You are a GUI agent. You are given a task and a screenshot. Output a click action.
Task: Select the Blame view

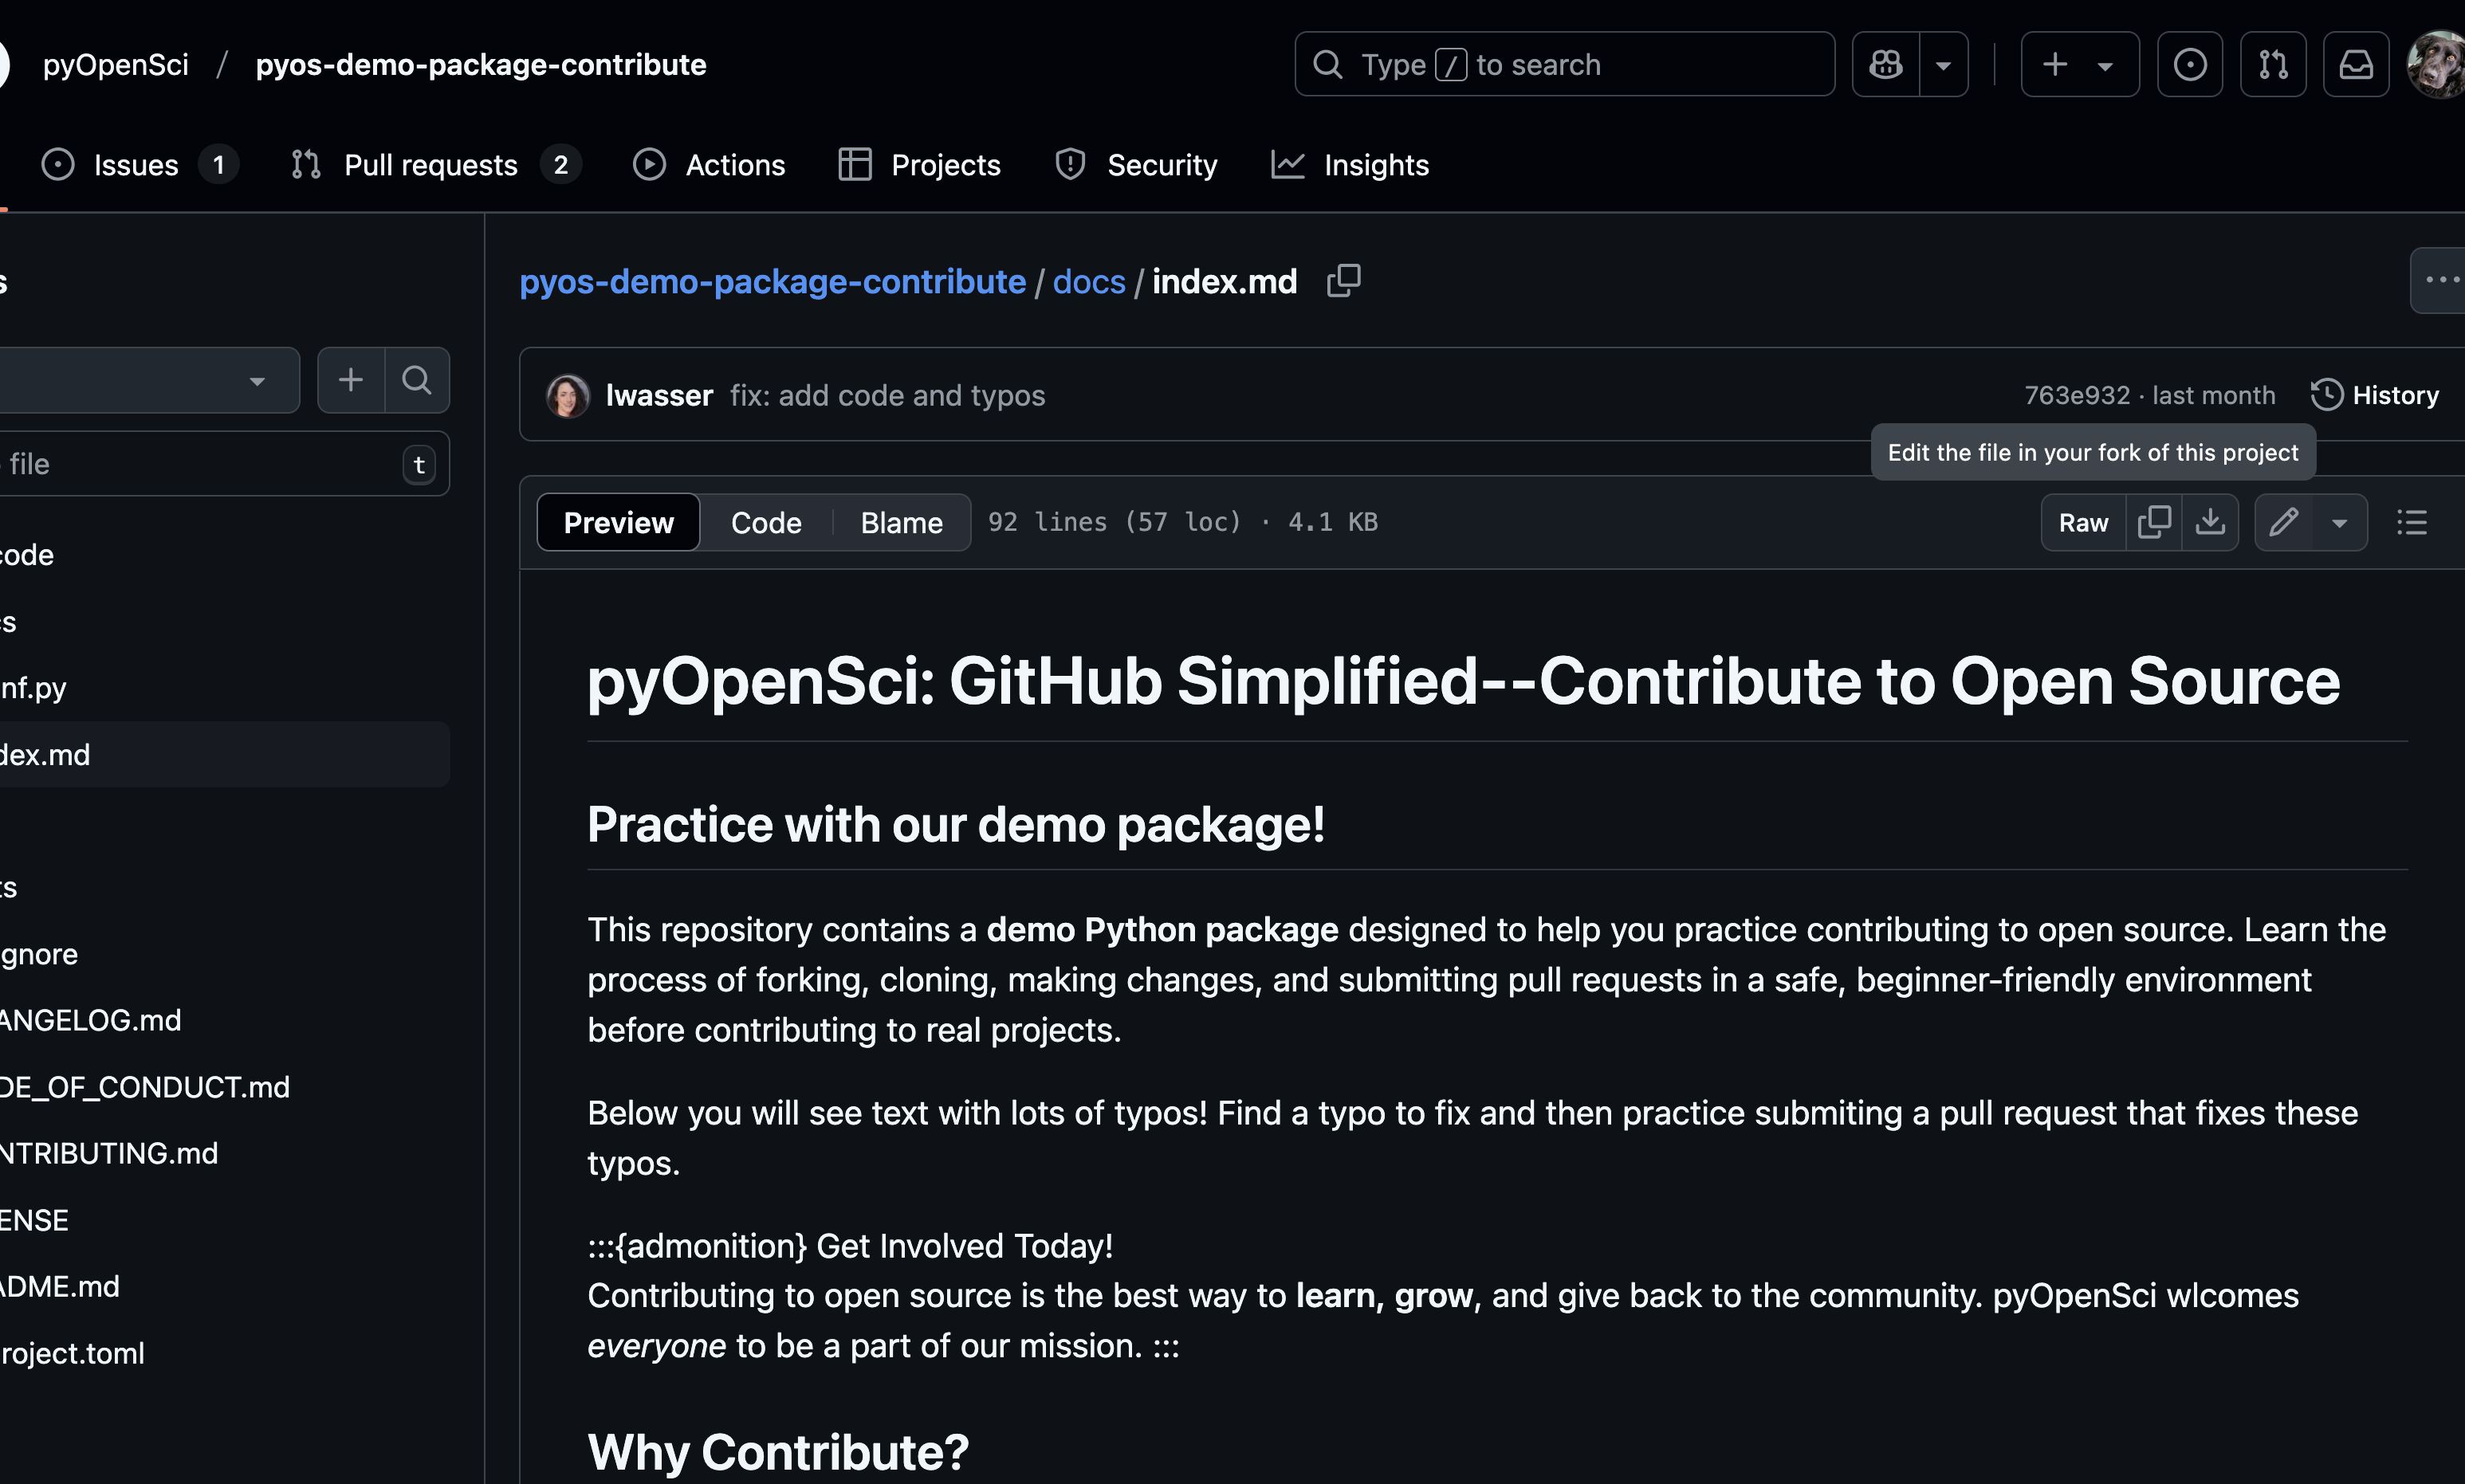pos(901,523)
